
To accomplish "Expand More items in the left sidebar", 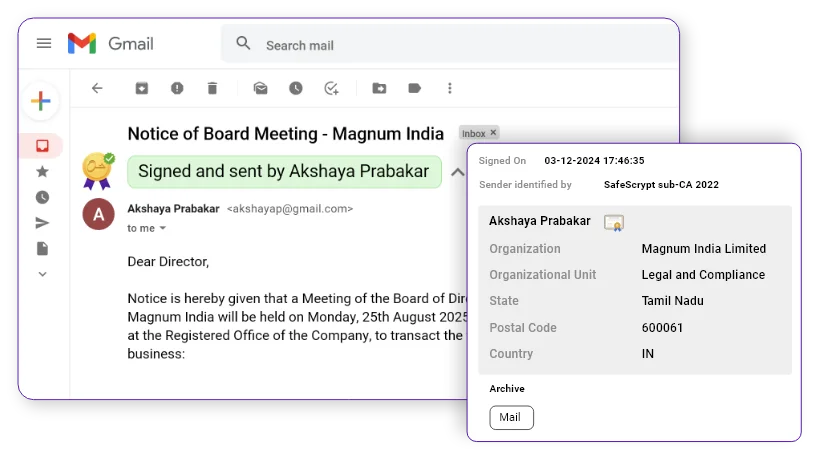I will tap(42, 274).
